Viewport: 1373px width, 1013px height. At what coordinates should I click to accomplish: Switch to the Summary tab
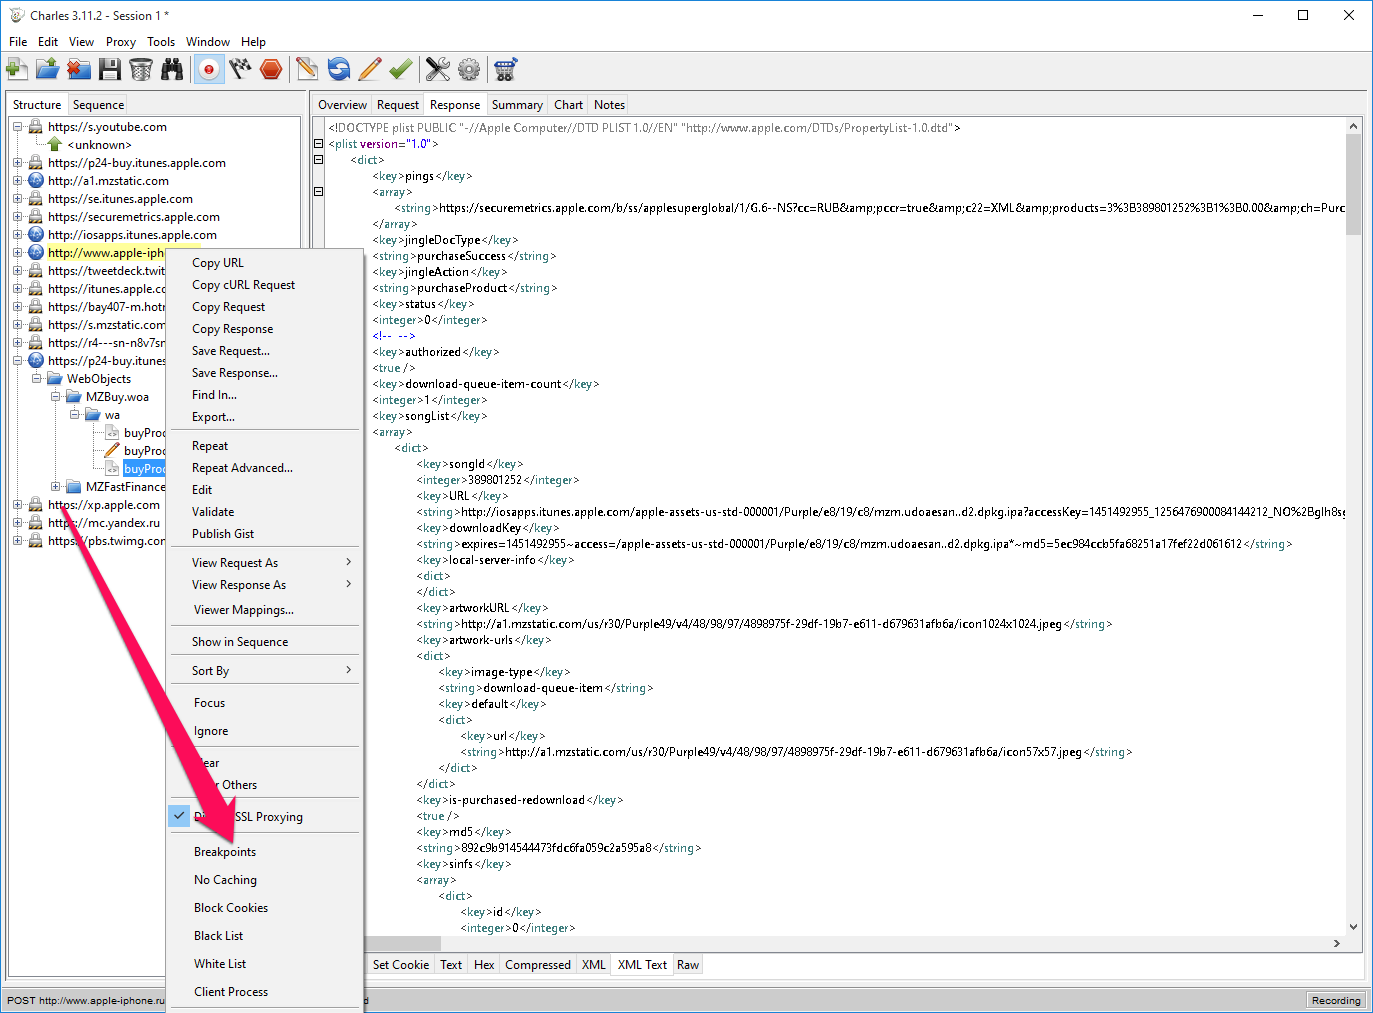517,105
